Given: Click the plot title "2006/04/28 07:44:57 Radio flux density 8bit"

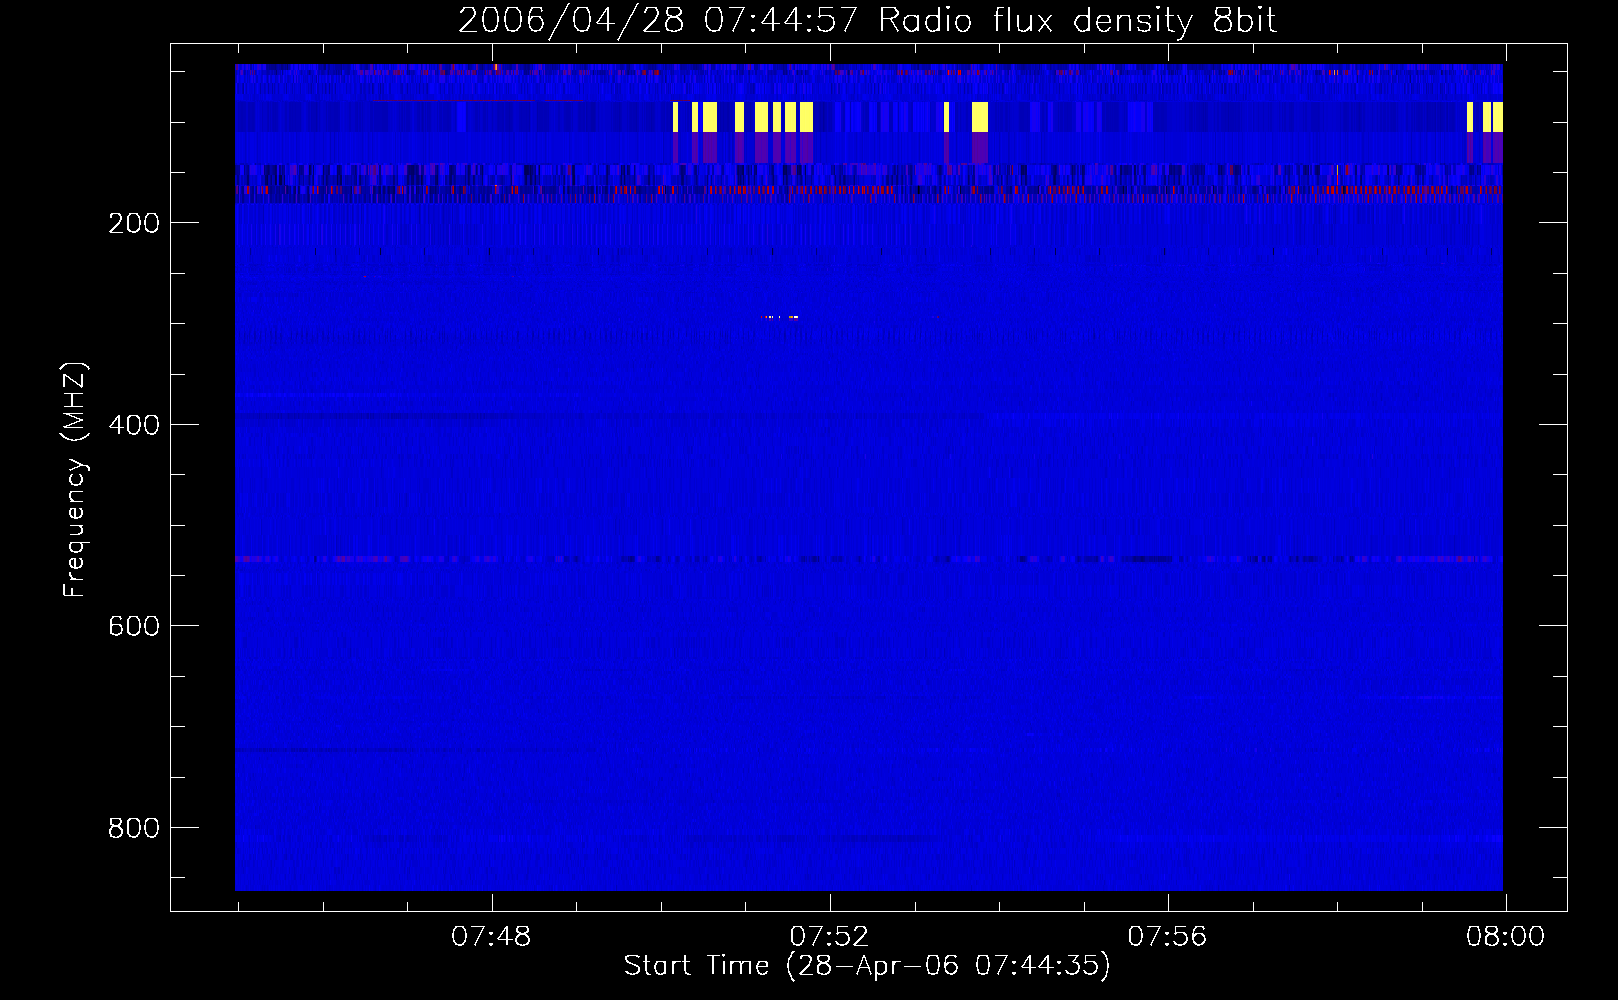Looking at the screenshot, I should point(868,21).
